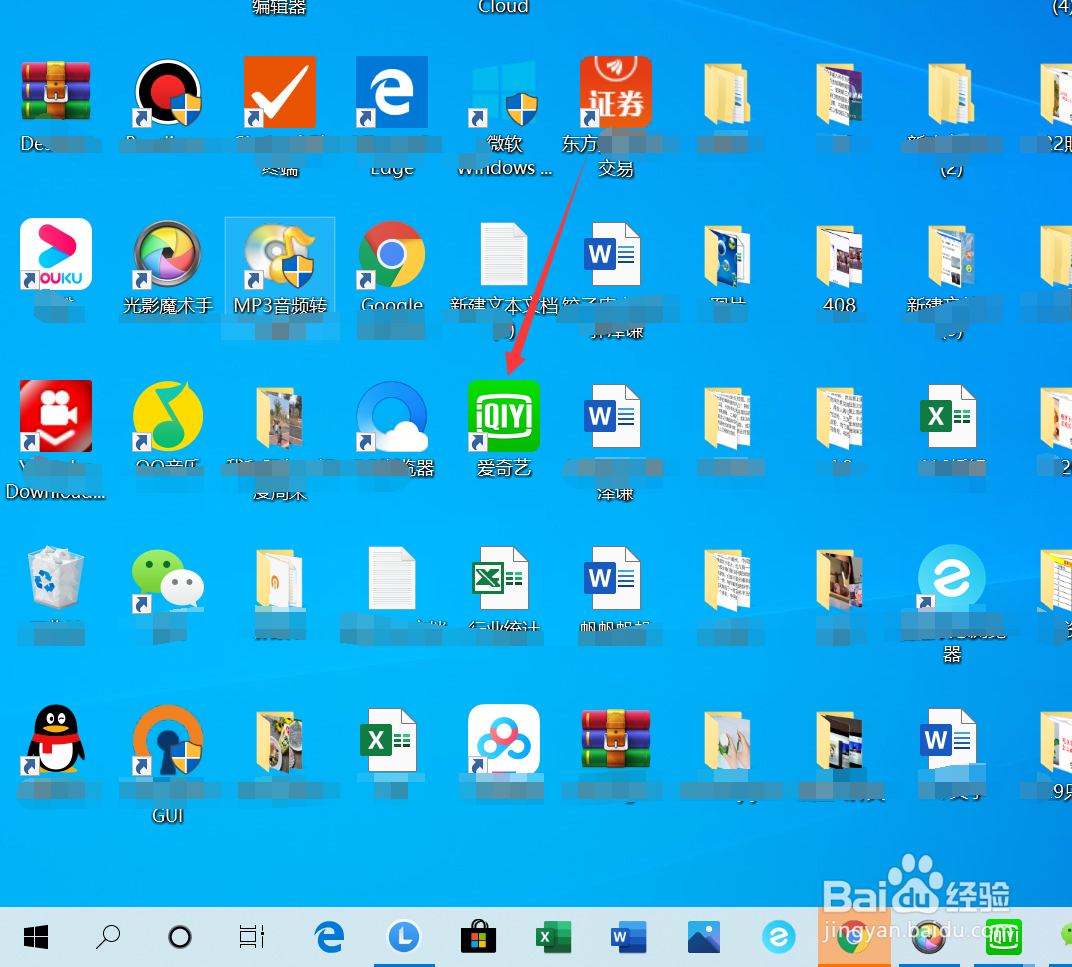Open the Start menu
Viewport: 1072px width, 967px height.
pyautogui.click(x=36, y=937)
